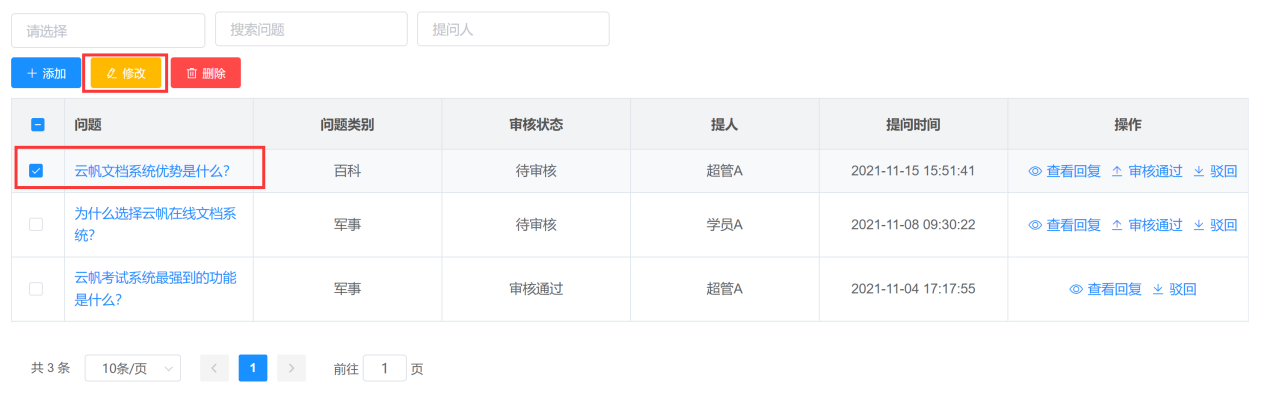The image size is (1268, 411).
Task: Focus the 搜索问题 search field
Action: (x=311, y=30)
